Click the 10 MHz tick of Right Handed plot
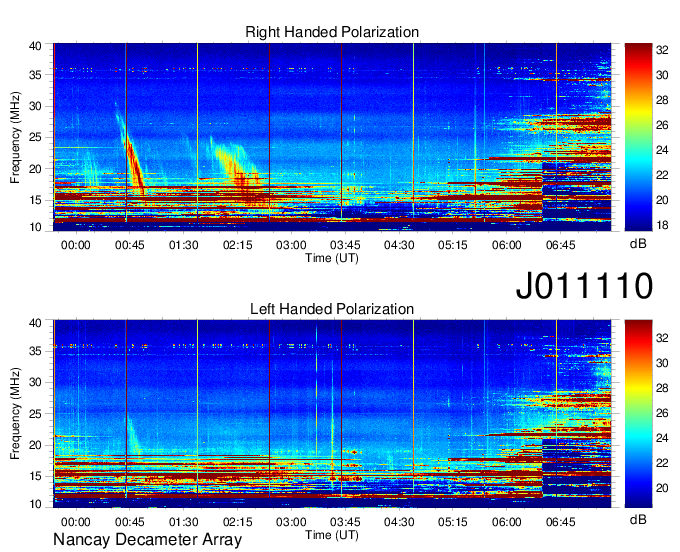This screenshot has height=552, width=680. [x=35, y=227]
